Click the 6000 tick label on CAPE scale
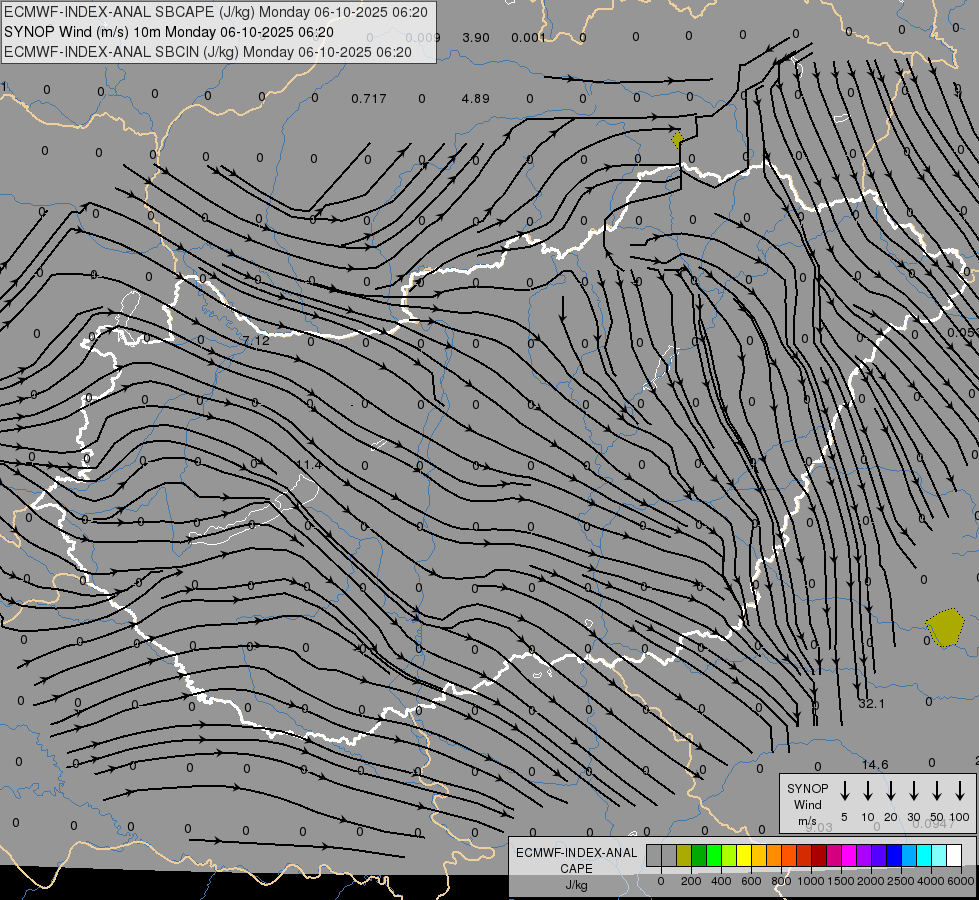Screen dimensions: 979x900 click(961, 882)
